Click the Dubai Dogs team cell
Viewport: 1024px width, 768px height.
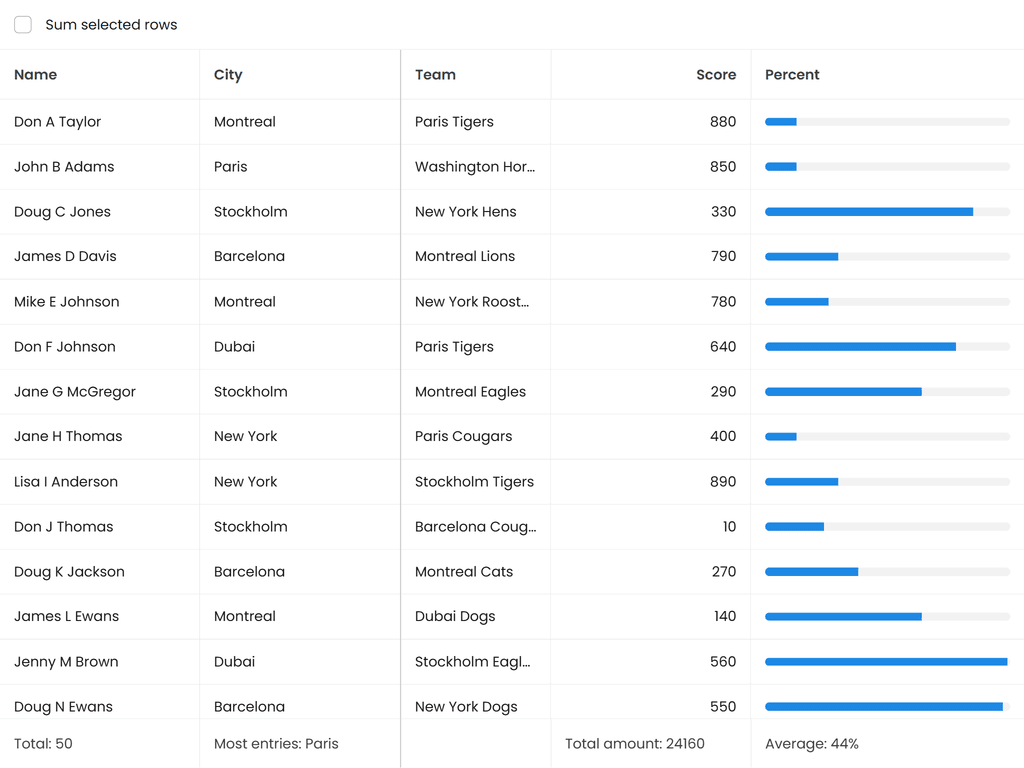455,617
